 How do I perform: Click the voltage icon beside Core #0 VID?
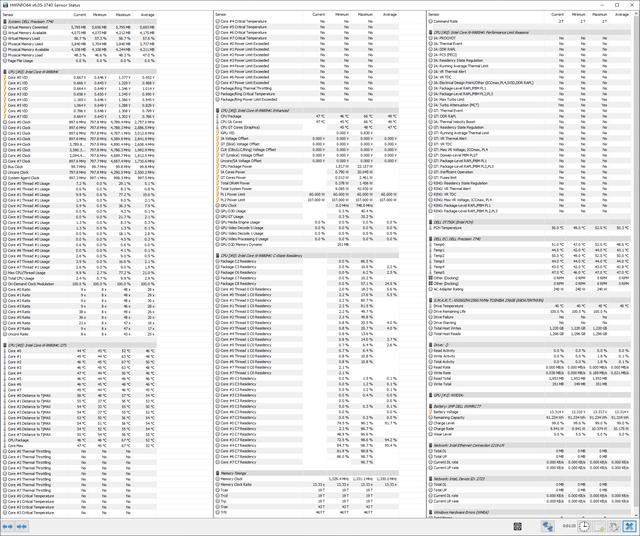(x=5, y=77)
